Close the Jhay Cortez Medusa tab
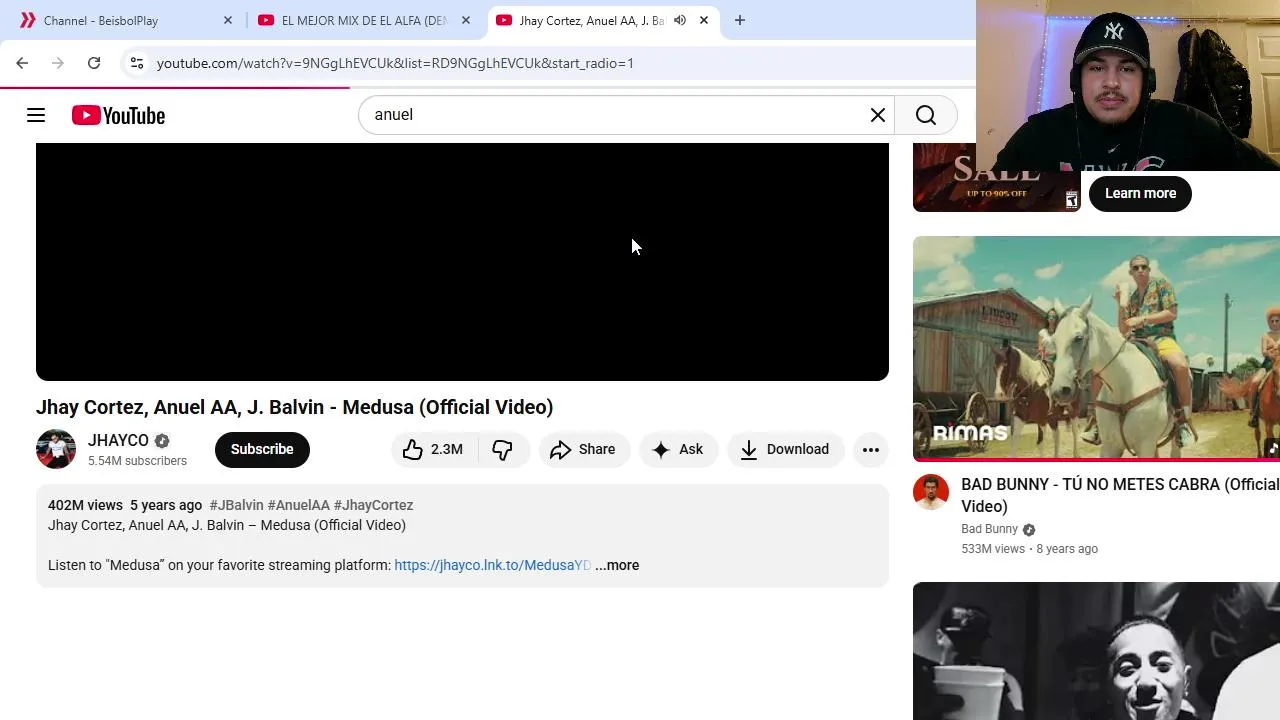The height and width of the screenshot is (720, 1280). [x=704, y=20]
